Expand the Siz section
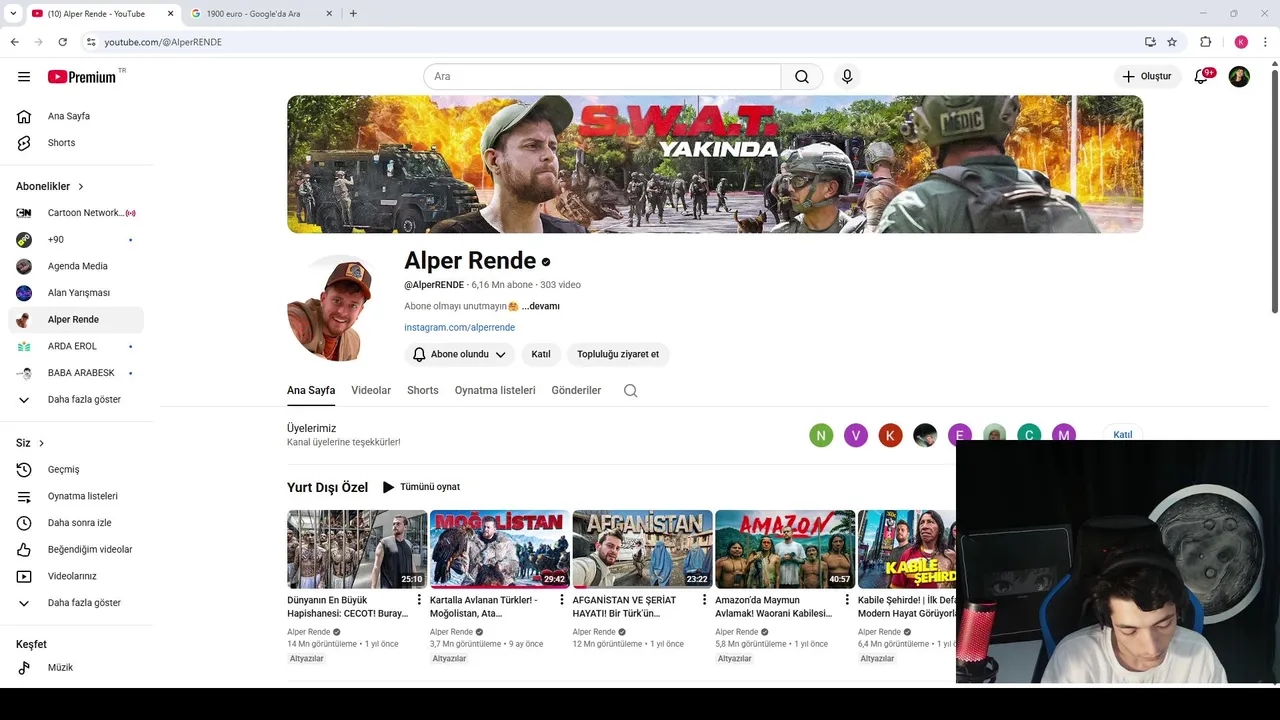 click(31, 443)
